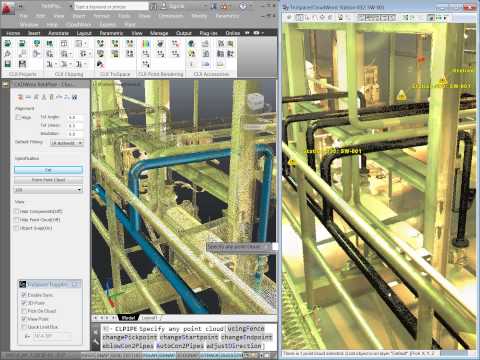Click the first icon in CLR Projects panel

[8, 44]
